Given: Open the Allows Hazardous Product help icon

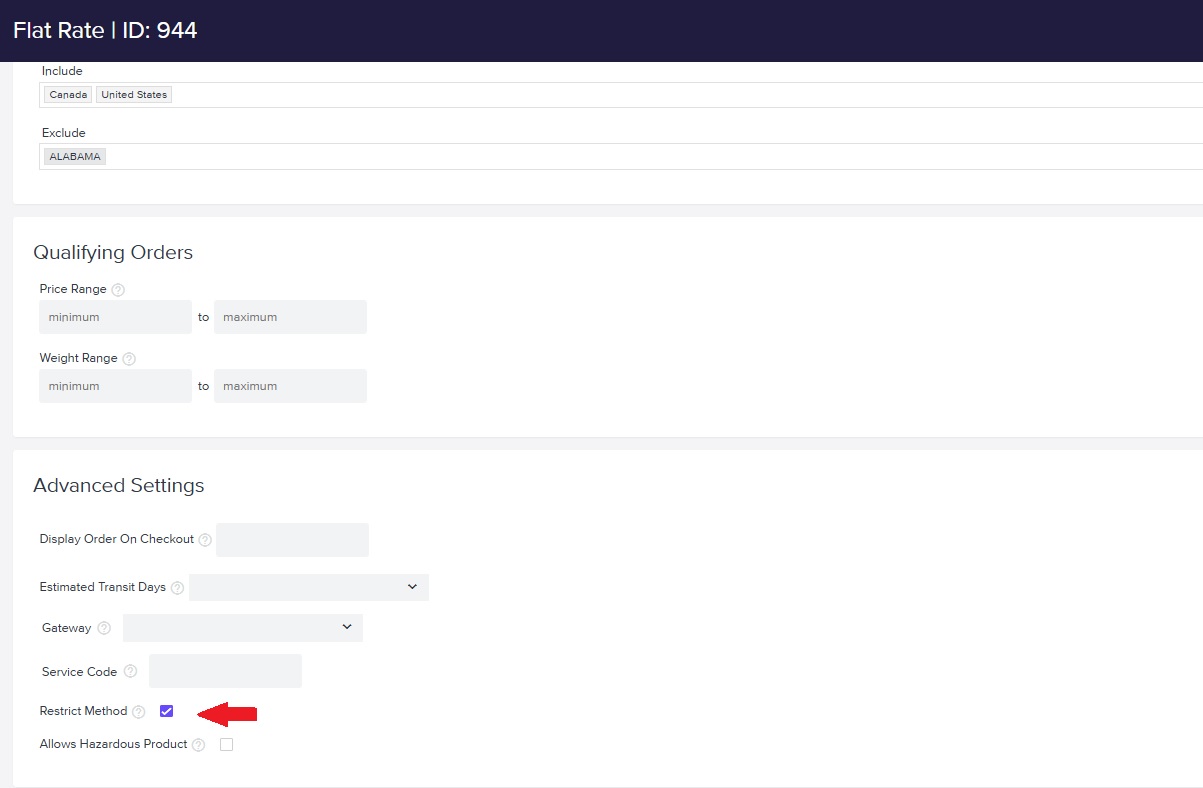Looking at the screenshot, I should [x=197, y=744].
